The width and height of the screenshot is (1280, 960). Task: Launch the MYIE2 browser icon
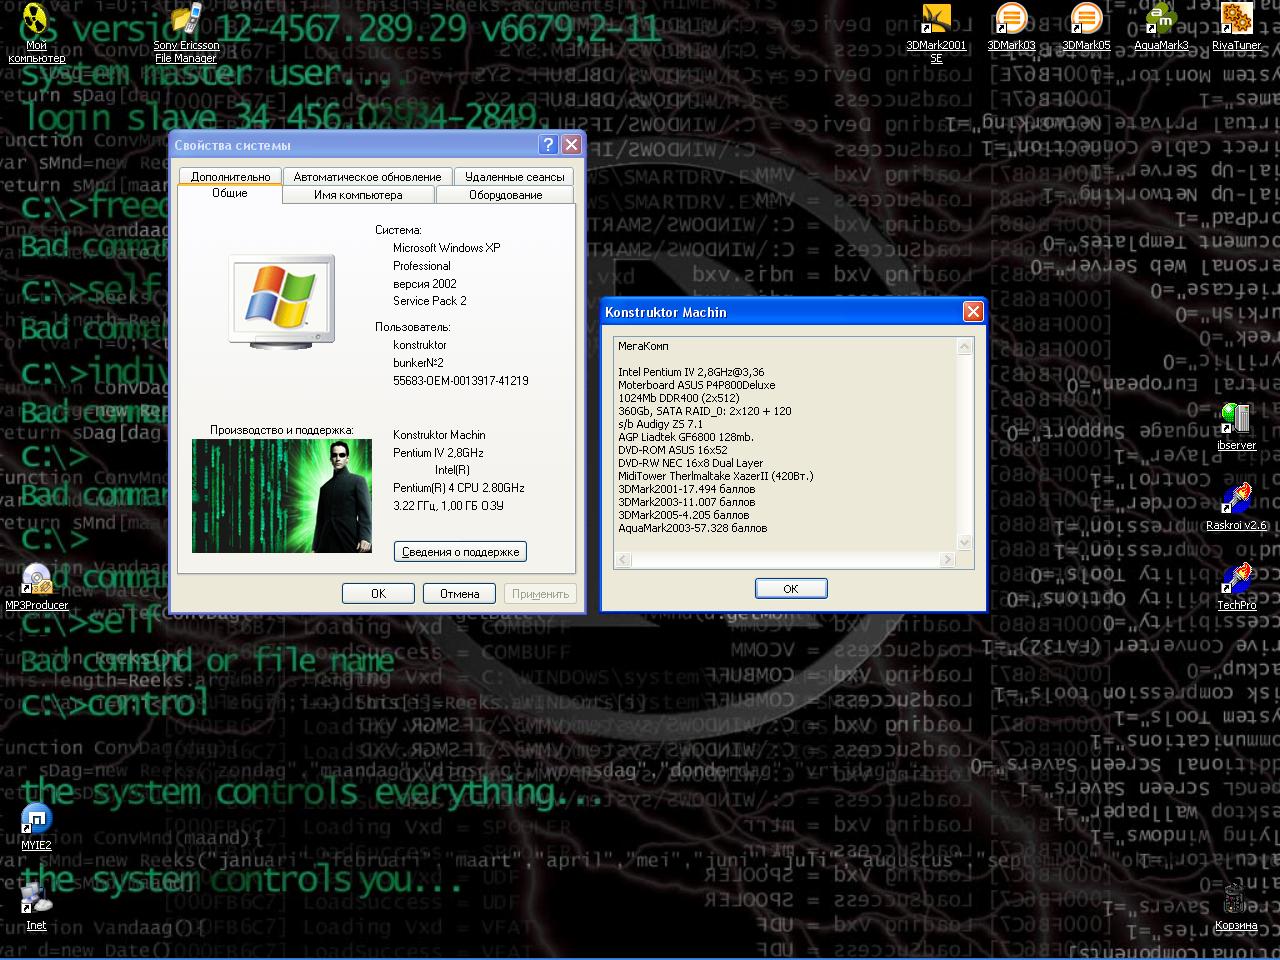point(36,820)
